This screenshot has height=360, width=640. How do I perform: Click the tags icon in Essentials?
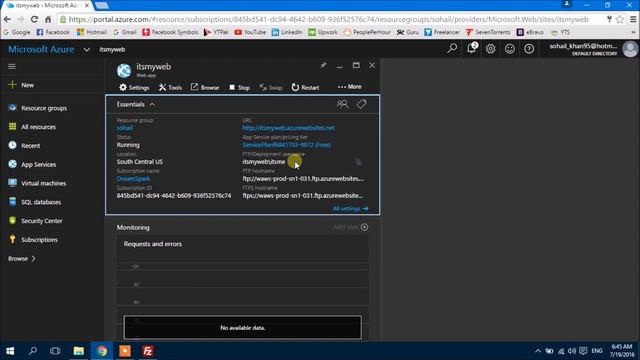361,104
